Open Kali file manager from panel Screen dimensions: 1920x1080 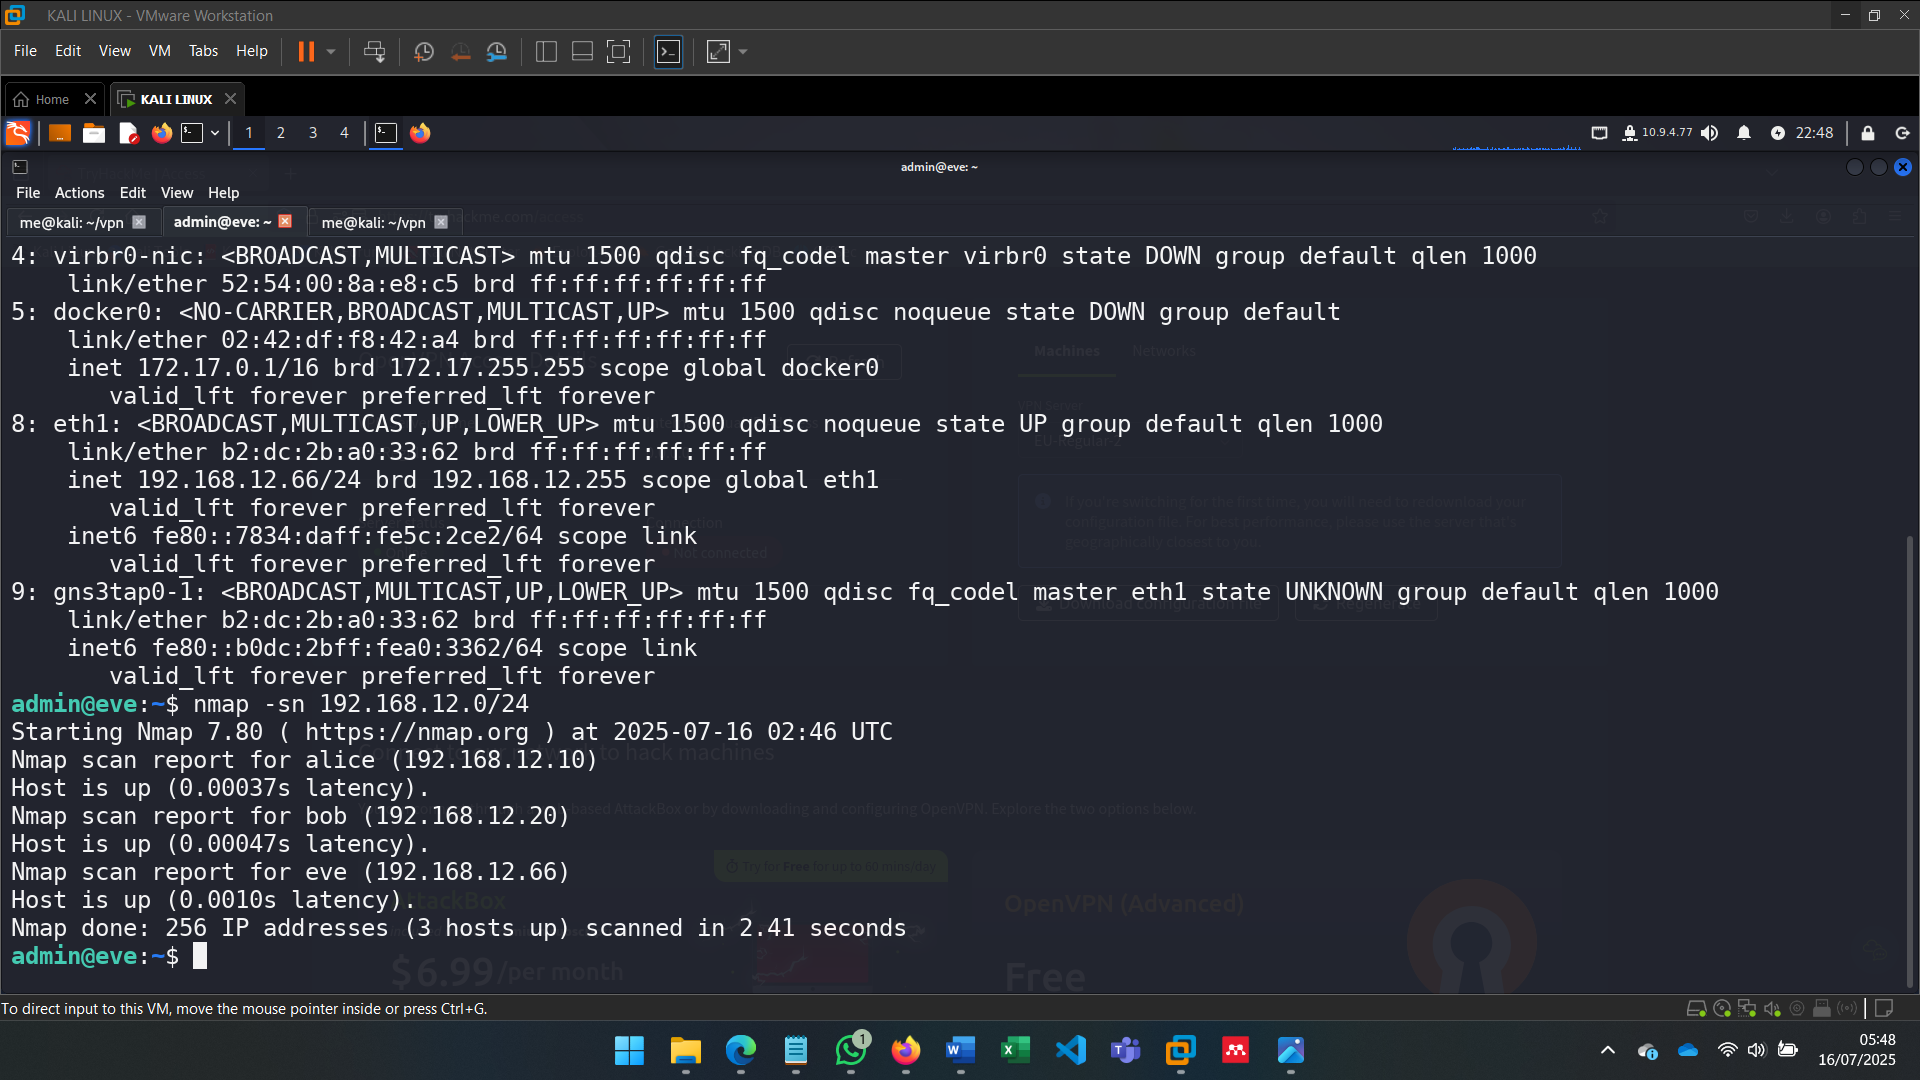(x=94, y=133)
